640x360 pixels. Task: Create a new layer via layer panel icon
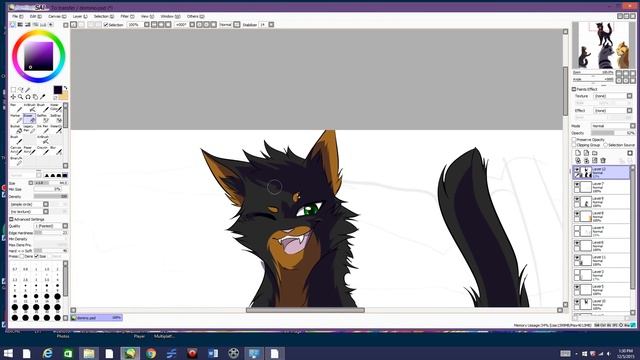578,153
